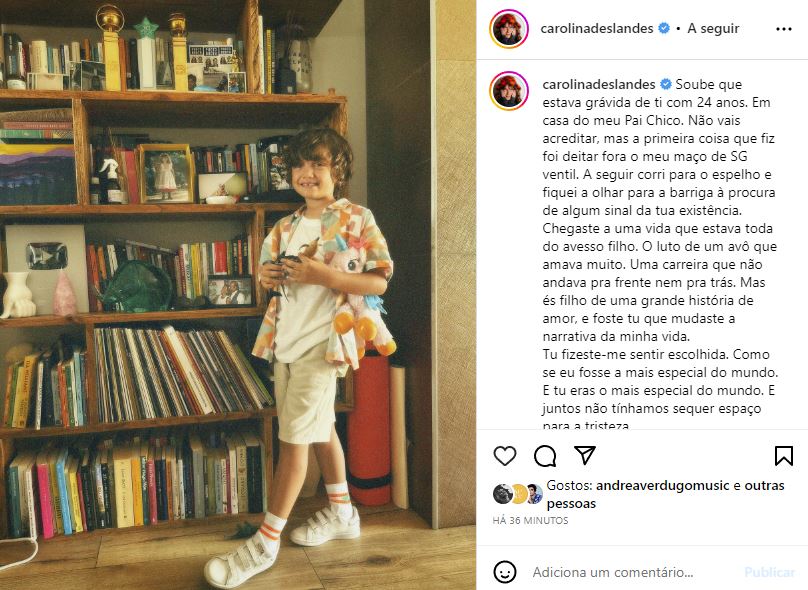Open the three-dot more options menu
Image resolution: width=808 pixels, height=590 pixels.
coord(784,29)
